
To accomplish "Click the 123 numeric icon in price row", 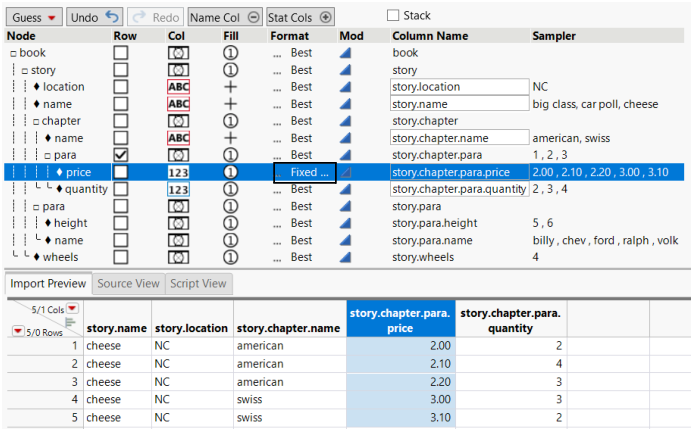I will 178,172.
